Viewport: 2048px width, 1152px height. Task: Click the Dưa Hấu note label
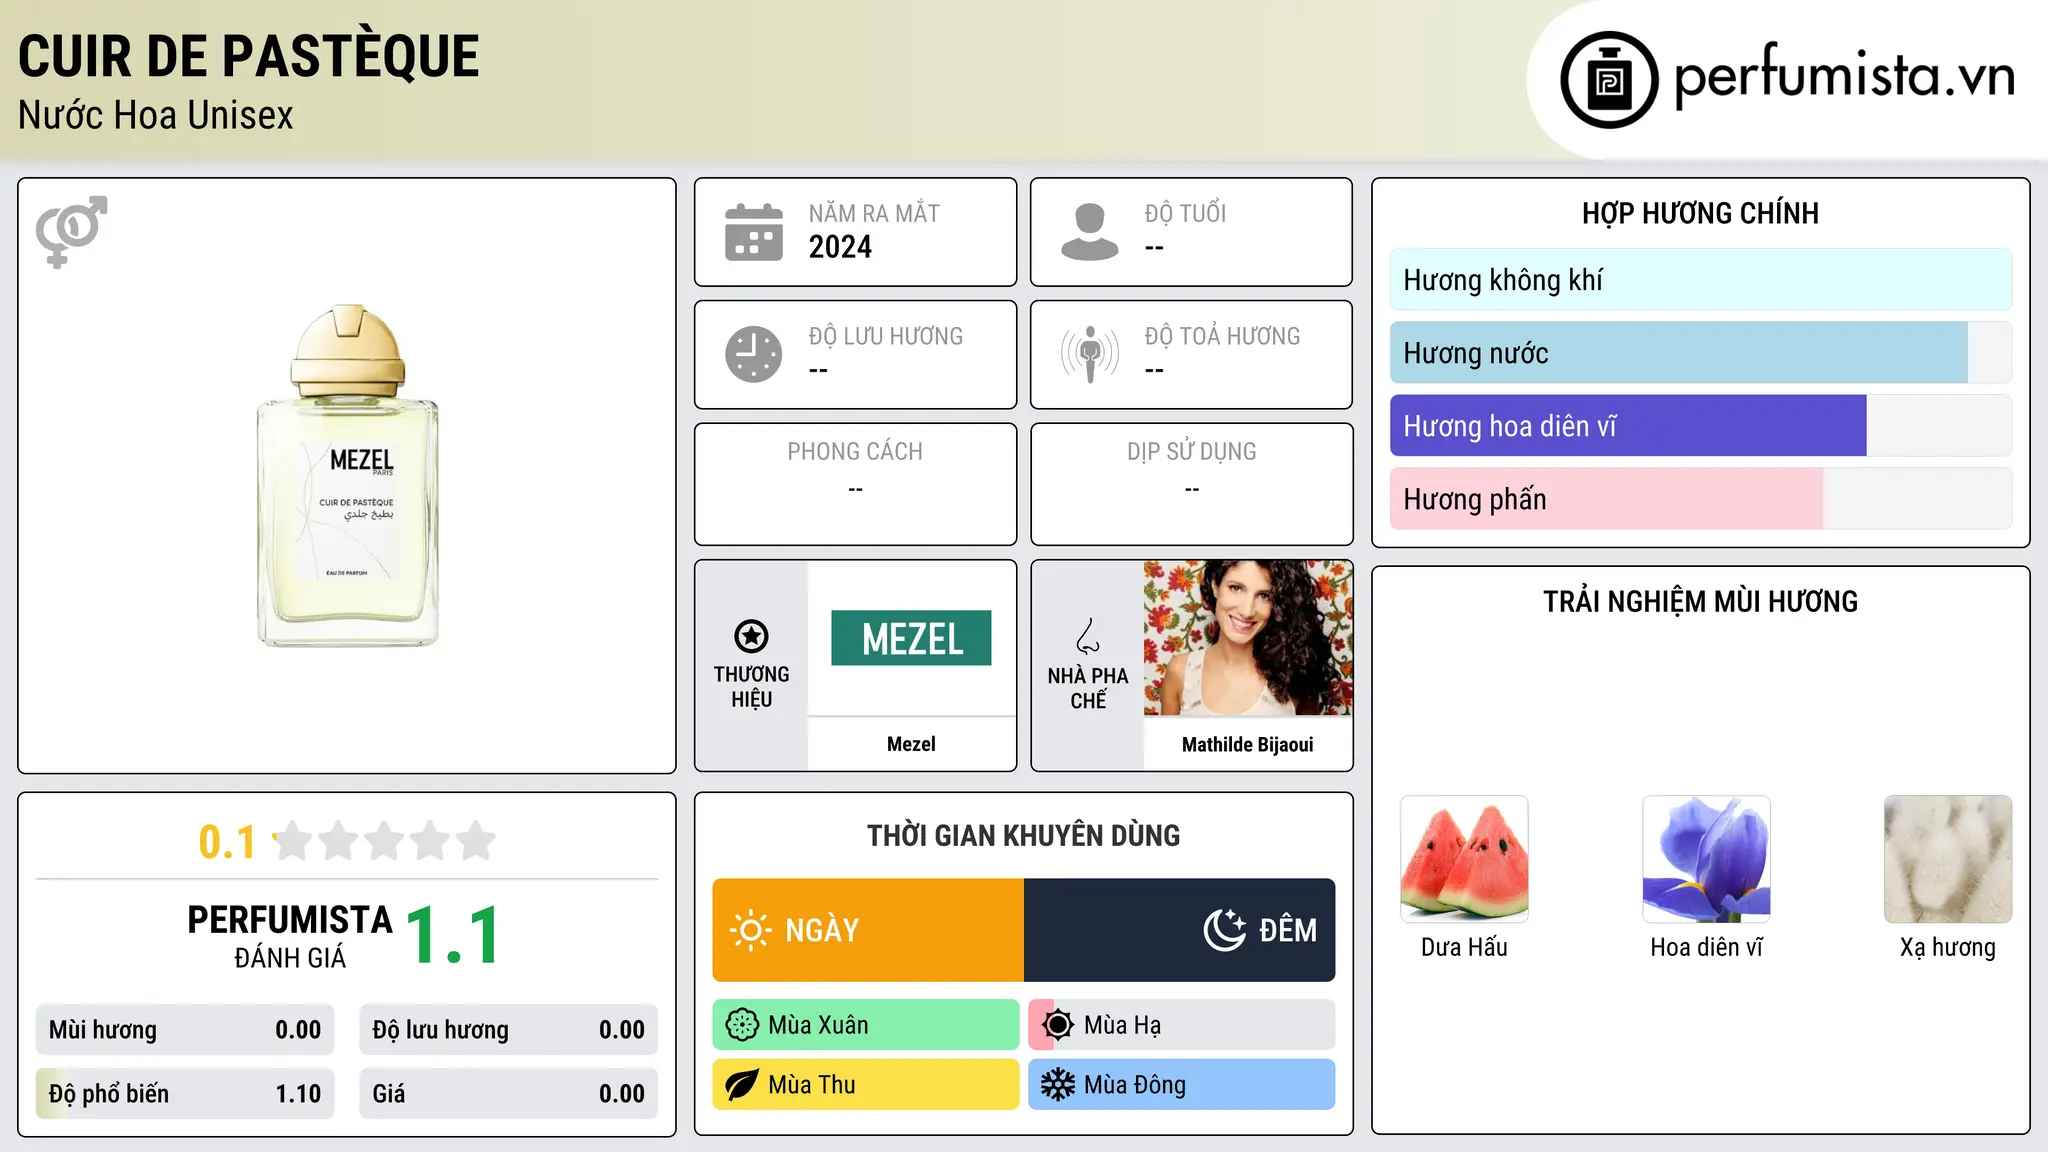1464,947
